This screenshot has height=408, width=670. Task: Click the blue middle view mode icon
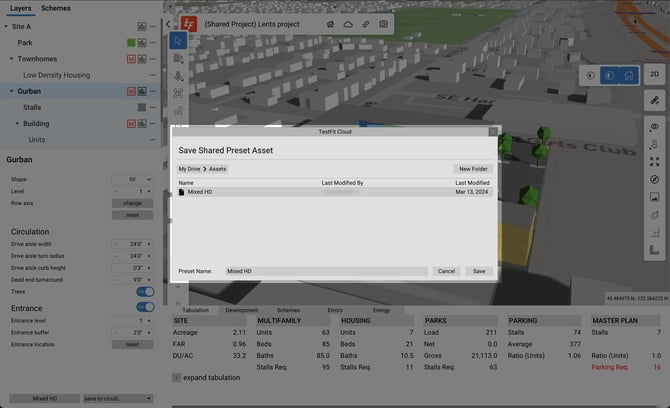[x=610, y=76]
